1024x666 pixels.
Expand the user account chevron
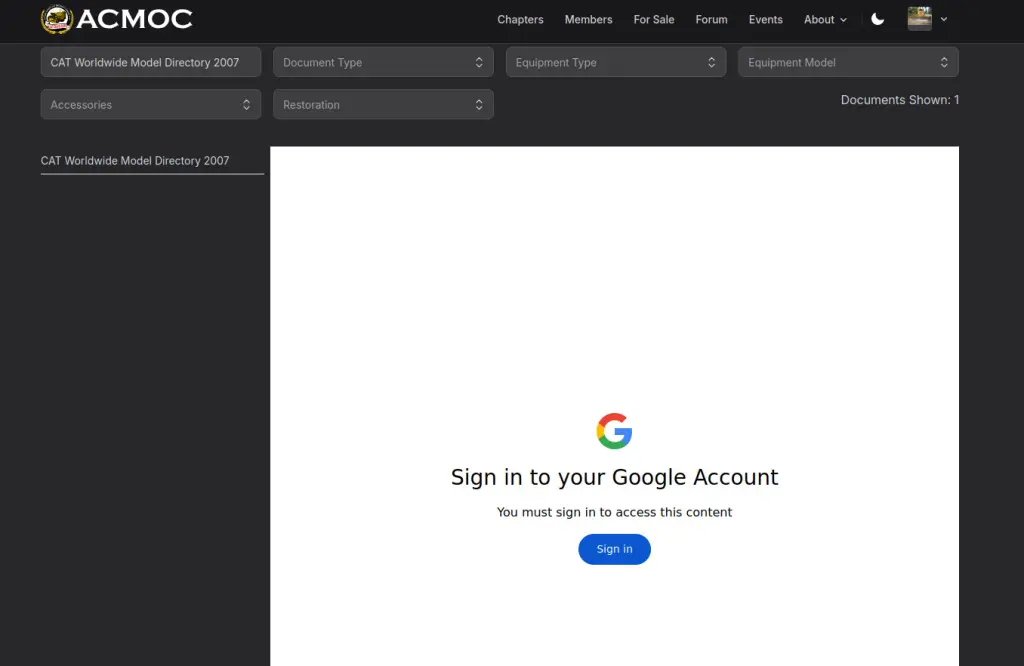[944, 20]
